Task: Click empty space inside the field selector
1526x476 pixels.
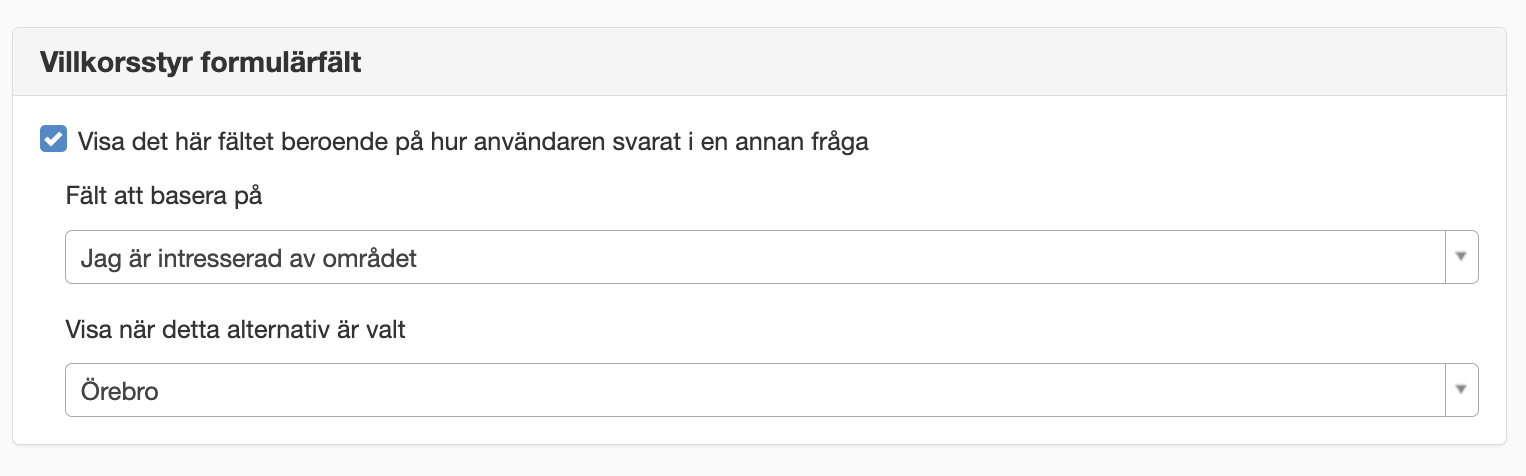Action: click(930, 257)
